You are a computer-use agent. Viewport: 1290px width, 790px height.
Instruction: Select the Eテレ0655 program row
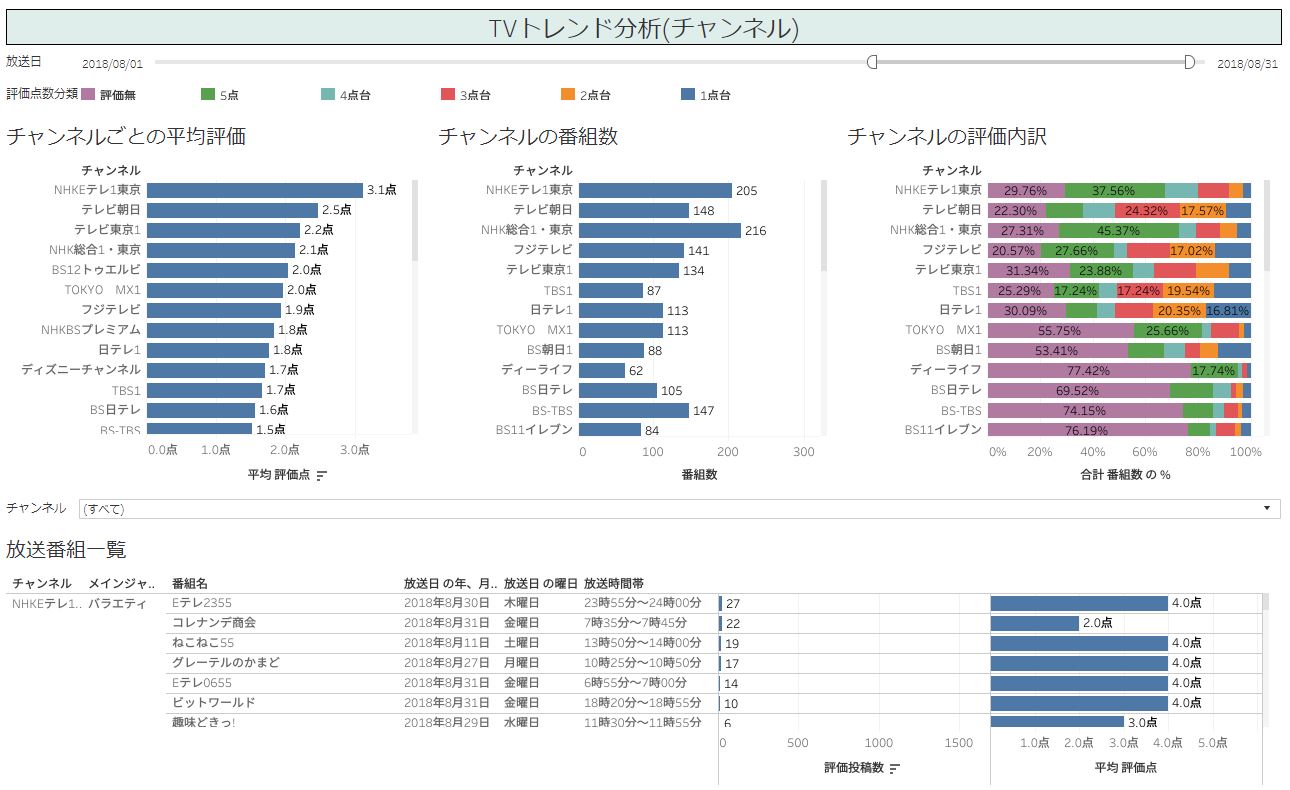click(202, 682)
